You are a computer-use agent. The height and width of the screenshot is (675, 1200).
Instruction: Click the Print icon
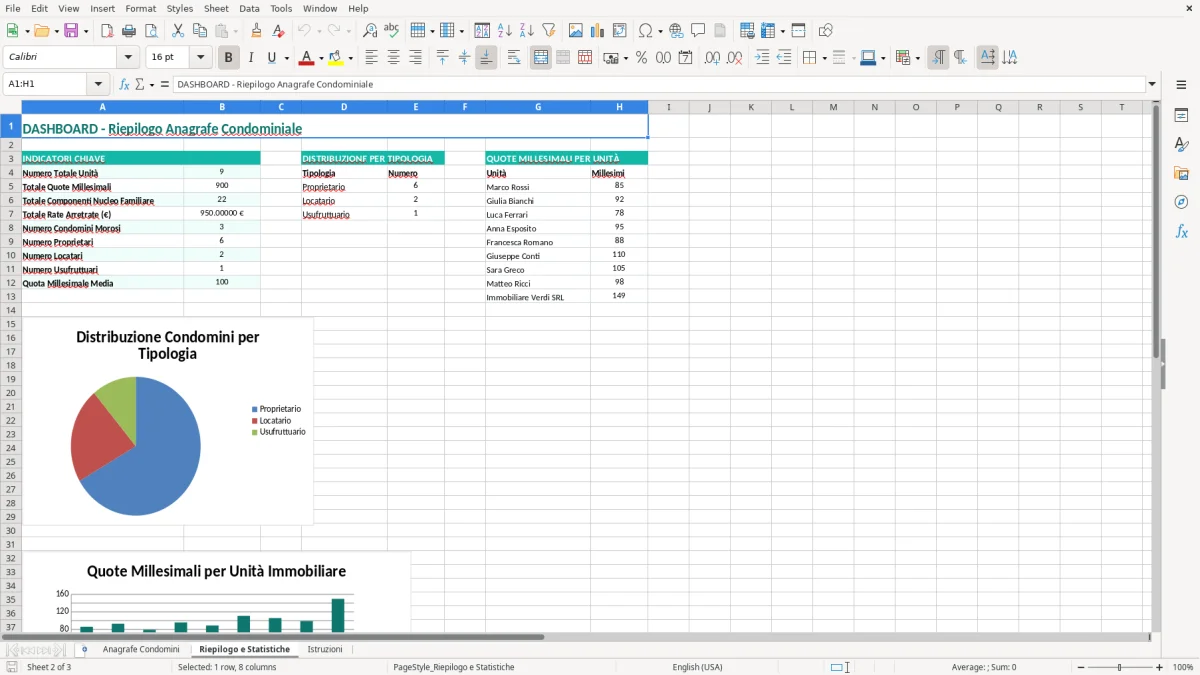point(129,31)
